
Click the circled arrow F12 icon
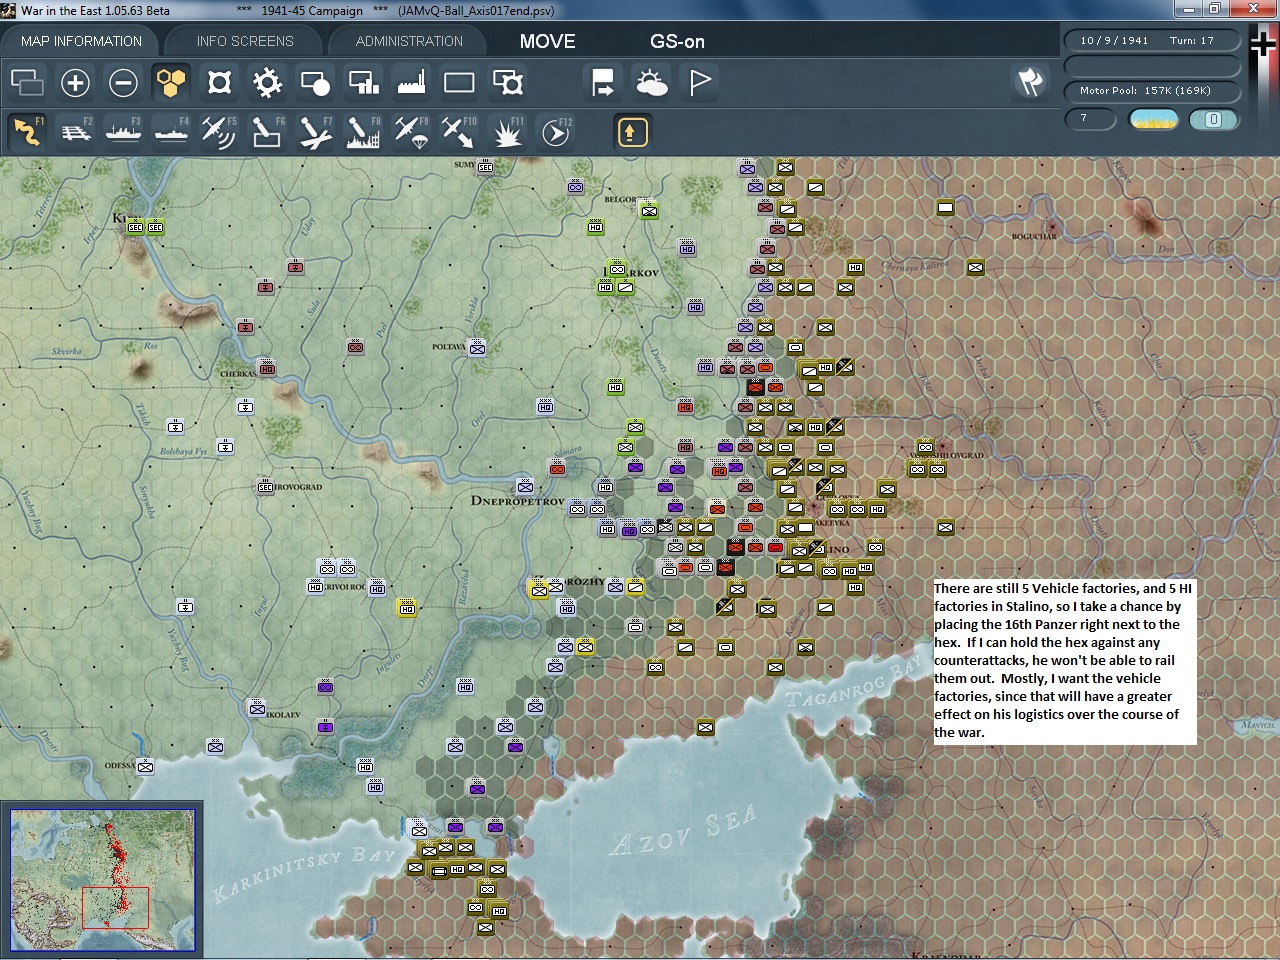click(555, 131)
